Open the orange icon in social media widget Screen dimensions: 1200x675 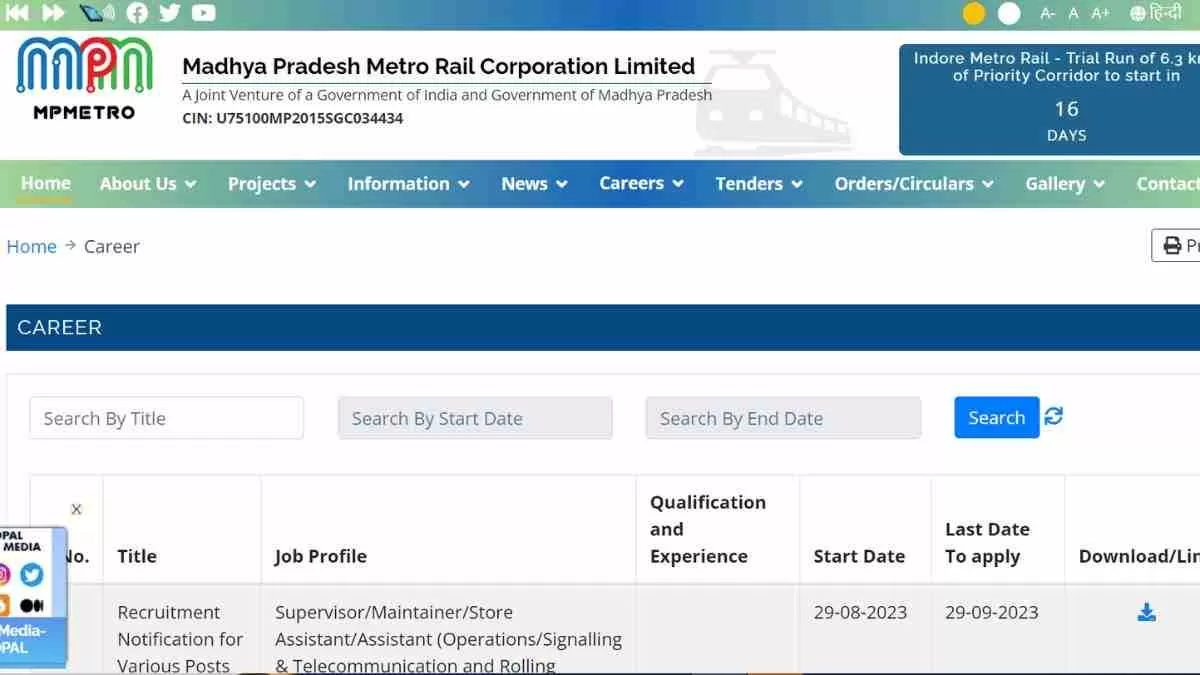click(4, 606)
